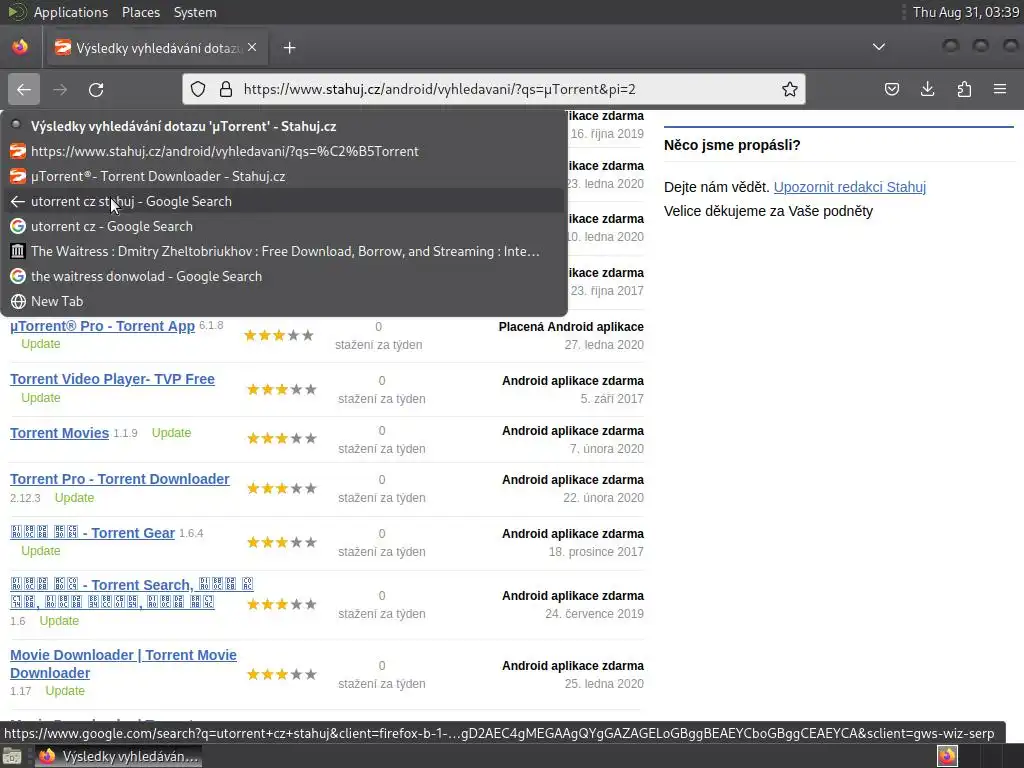Select the Výsledky vyhledávání dotazu tab
This screenshot has height=768, width=1024.
point(156,48)
